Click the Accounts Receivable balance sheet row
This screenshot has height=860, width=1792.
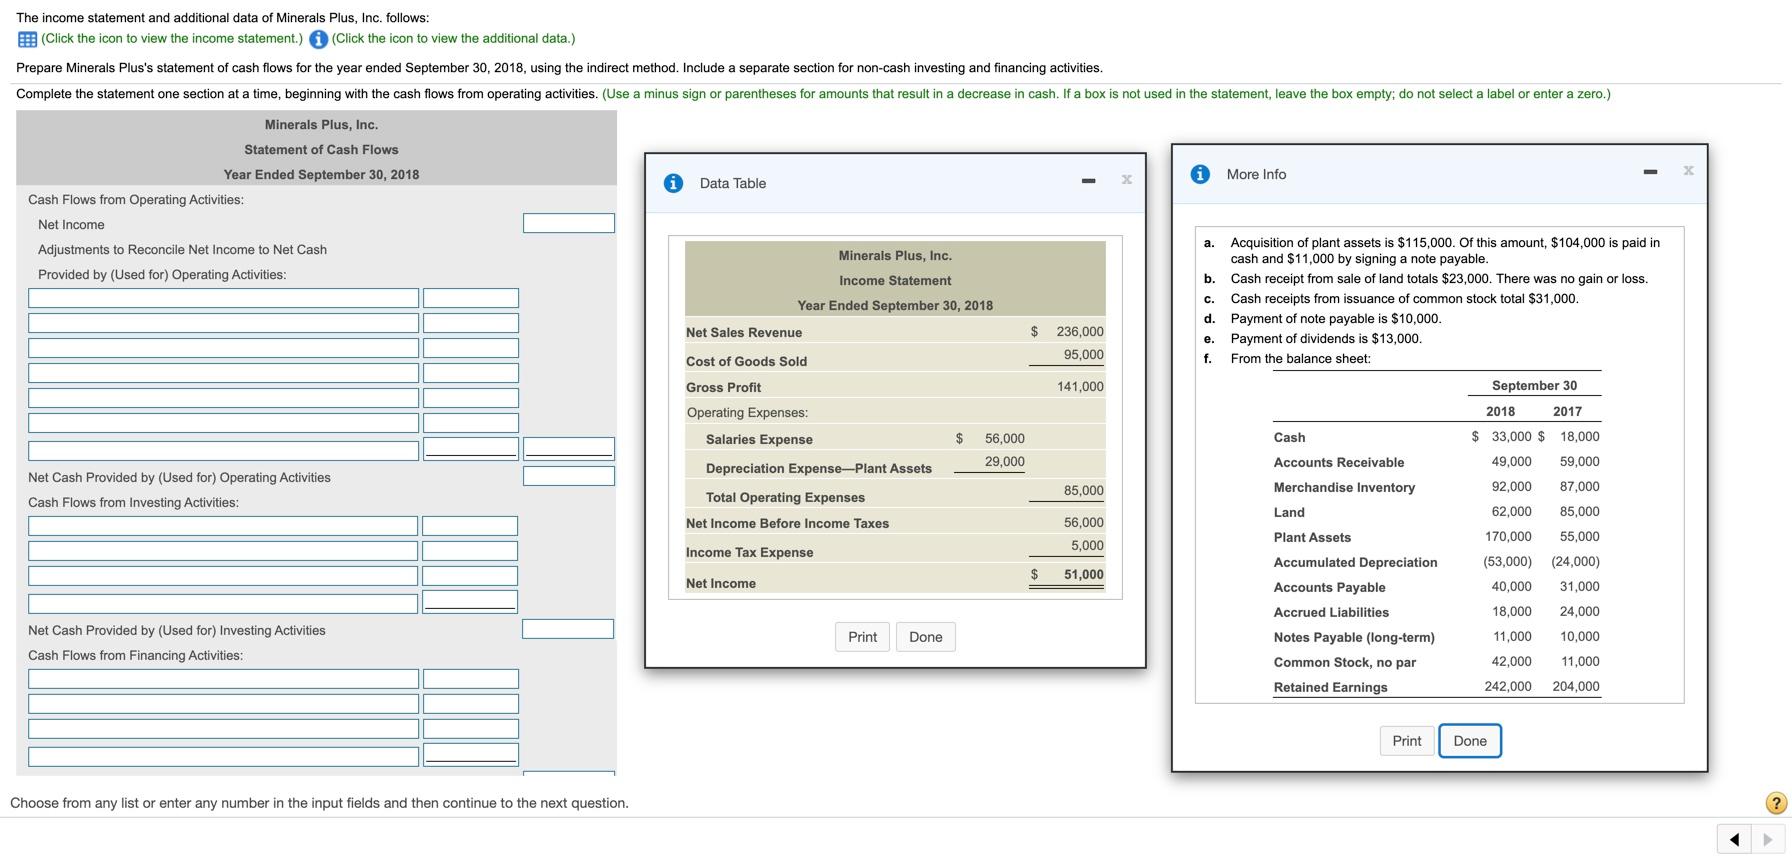coord(1436,462)
